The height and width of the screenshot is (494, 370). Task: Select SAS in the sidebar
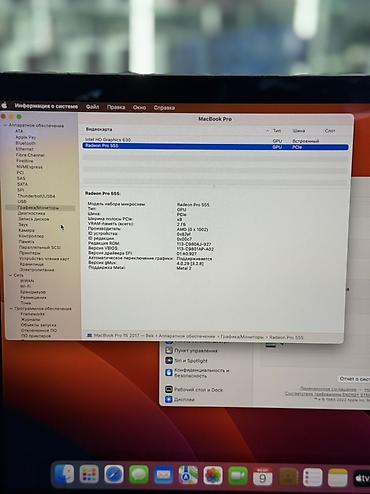(x=21, y=178)
